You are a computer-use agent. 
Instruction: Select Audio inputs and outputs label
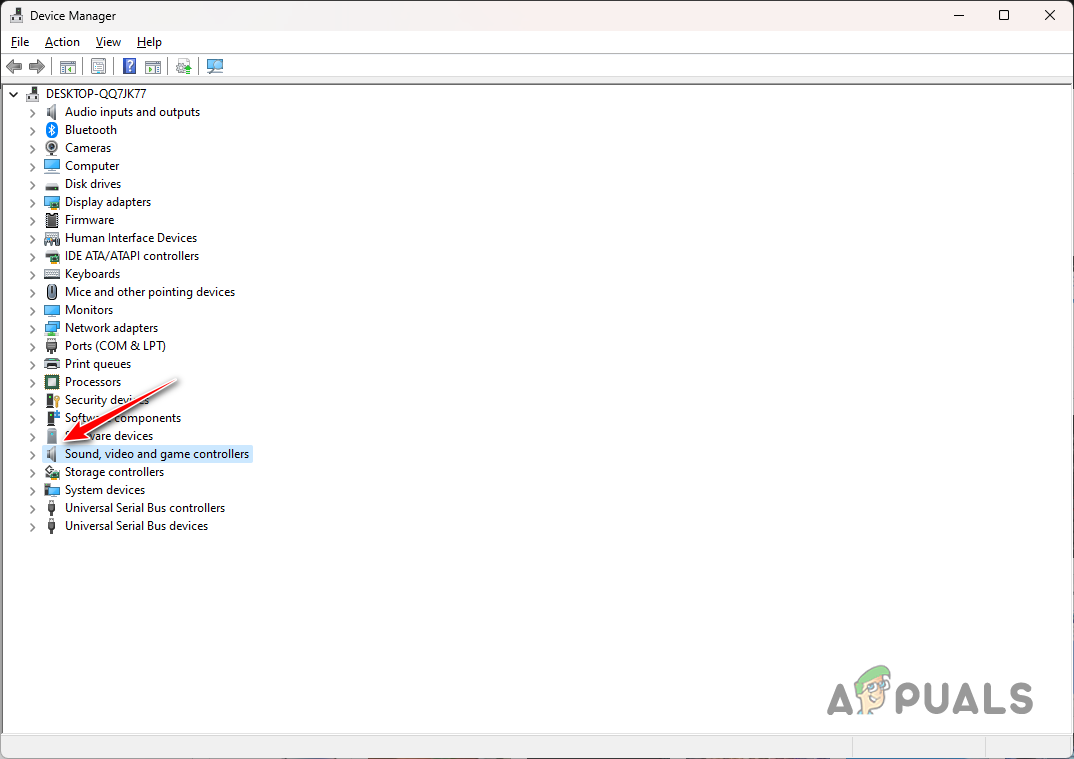click(x=132, y=112)
